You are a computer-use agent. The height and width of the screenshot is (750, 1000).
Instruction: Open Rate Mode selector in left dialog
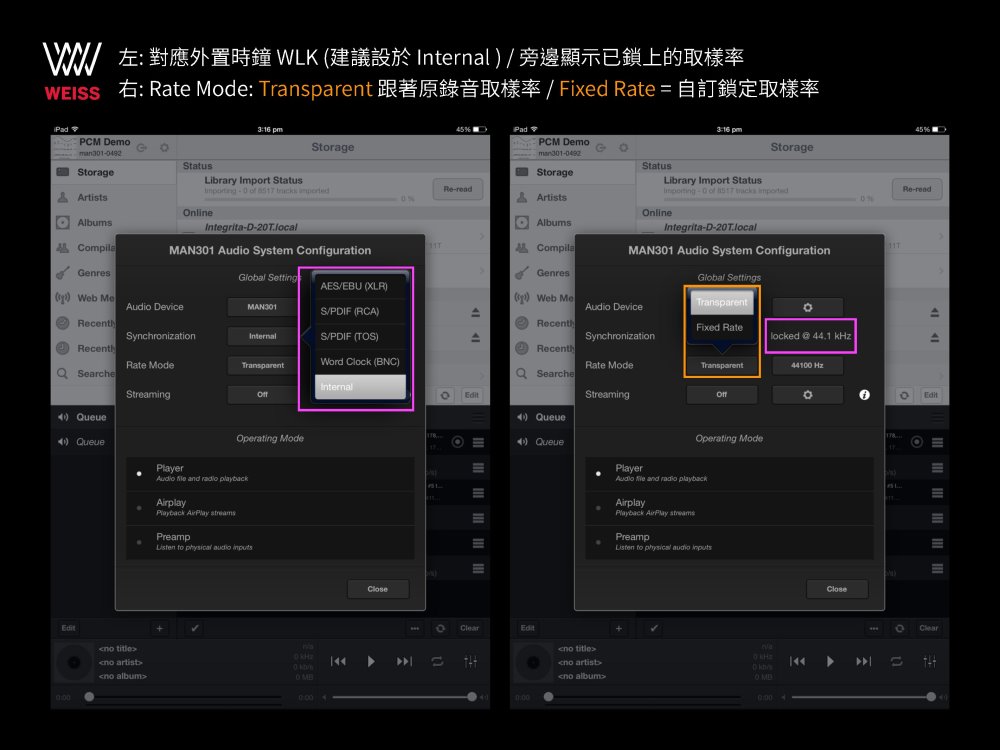262,365
